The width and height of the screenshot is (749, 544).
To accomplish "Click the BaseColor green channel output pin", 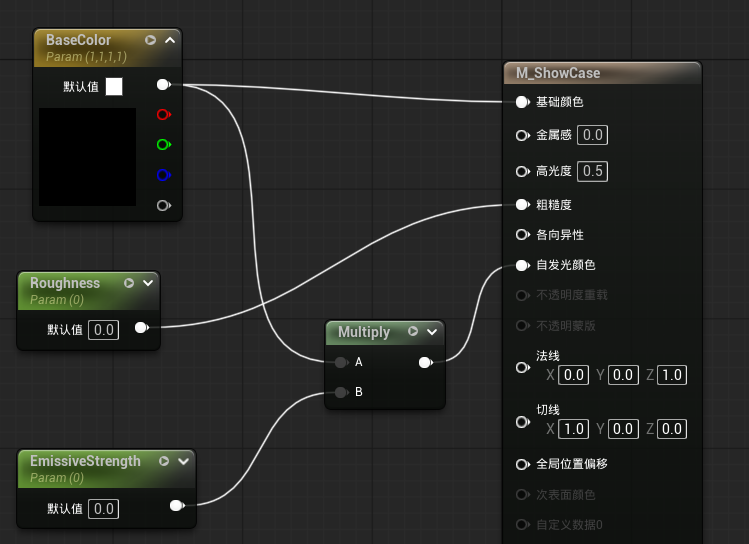I will pyautogui.click(x=163, y=144).
